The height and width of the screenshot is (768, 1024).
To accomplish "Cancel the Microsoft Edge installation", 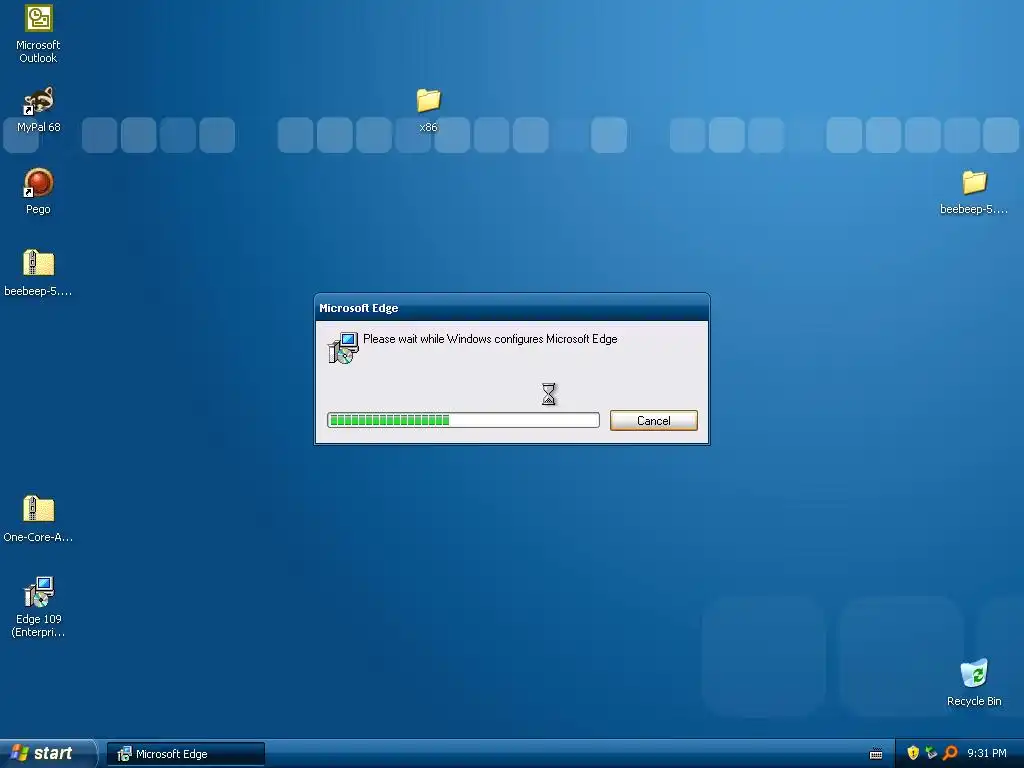I will (654, 421).
